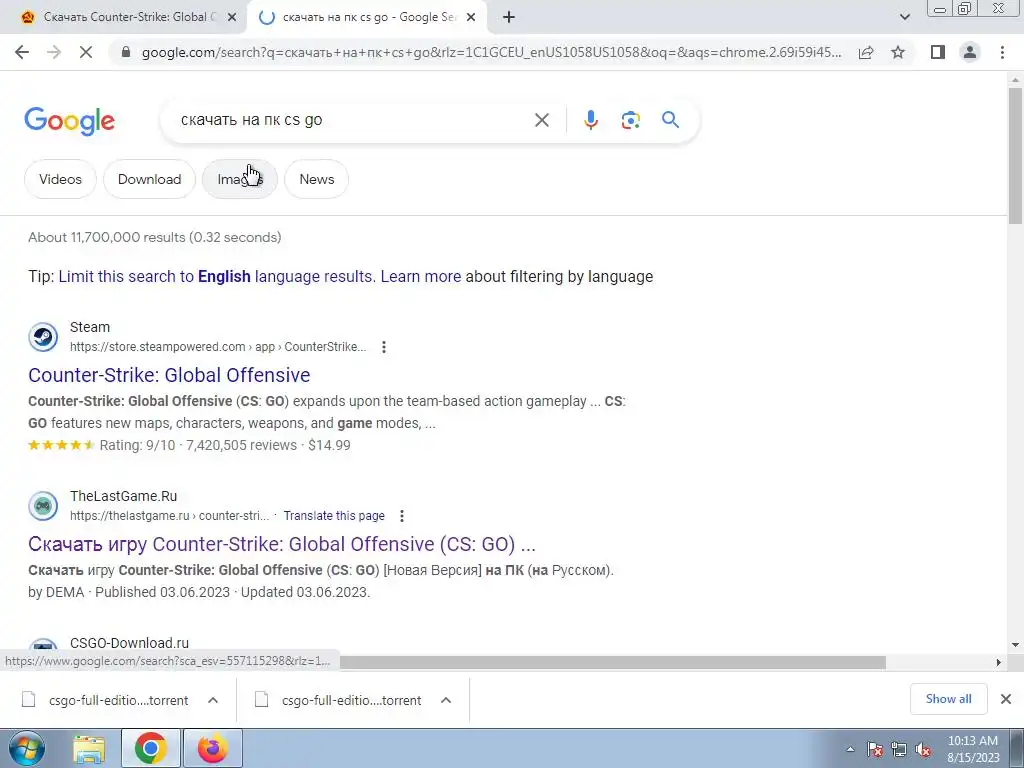Clear the search box with X
Viewport: 1024px width, 768px height.
tap(541, 120)
